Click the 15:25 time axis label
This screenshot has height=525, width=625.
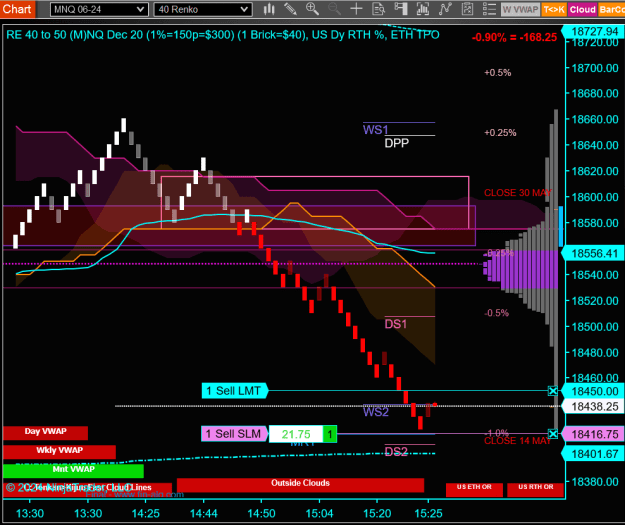pos(428,513)
